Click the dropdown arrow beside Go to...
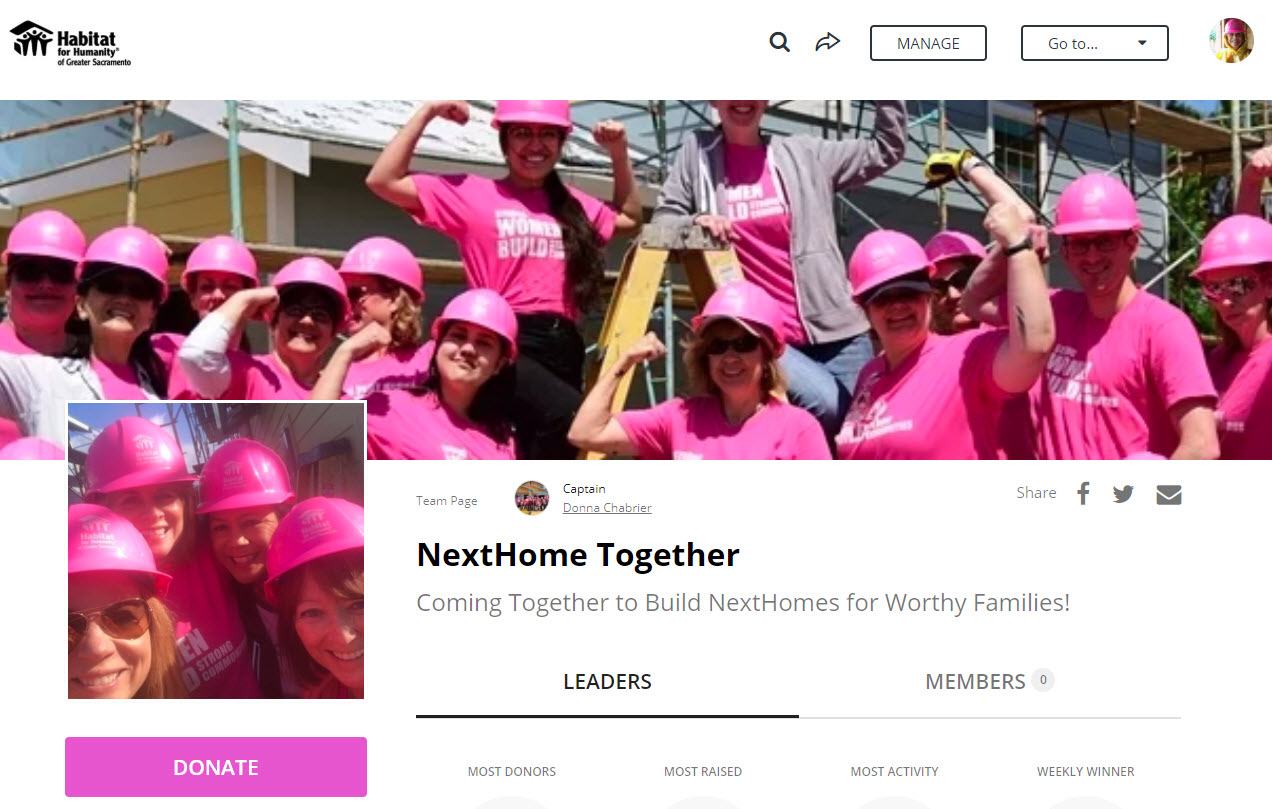The height and width of the screenshot is (809, 1272). (1143, 43)
